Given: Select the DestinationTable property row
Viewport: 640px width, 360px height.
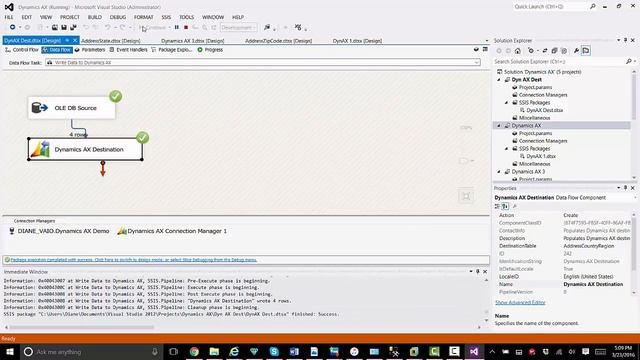Looking at the screenshot, I should point(564,246).
